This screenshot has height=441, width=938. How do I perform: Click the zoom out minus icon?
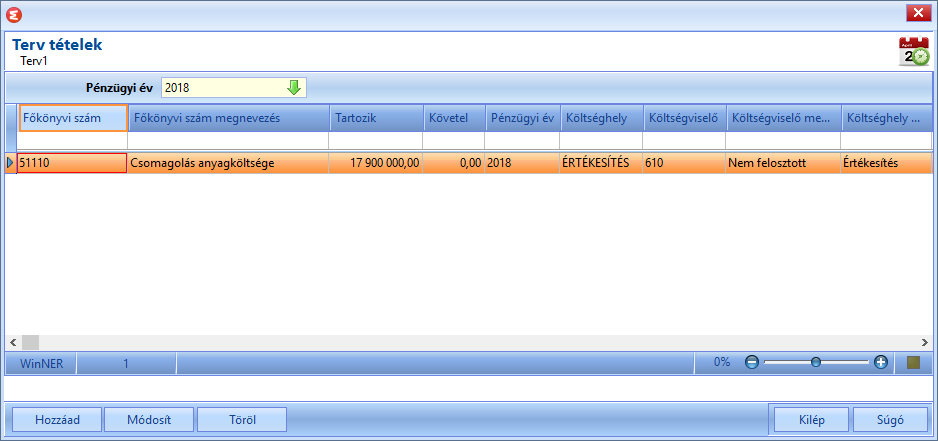click(x=752, y=362)
